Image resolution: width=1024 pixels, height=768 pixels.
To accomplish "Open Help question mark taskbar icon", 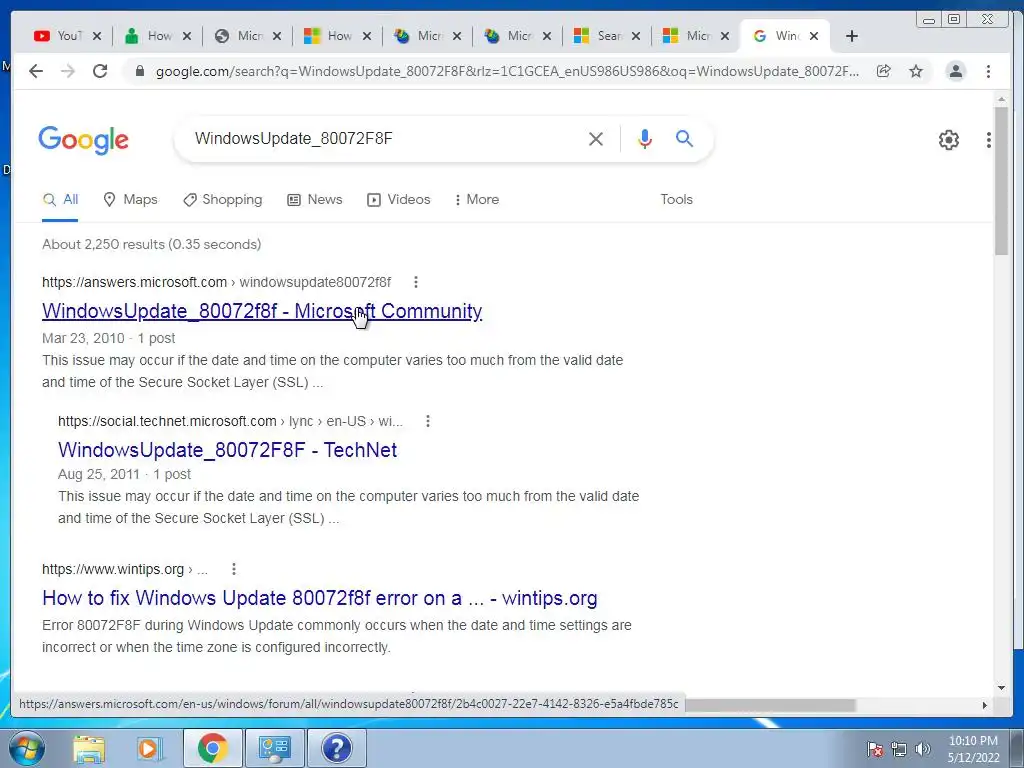I will (x=336, y=748).
